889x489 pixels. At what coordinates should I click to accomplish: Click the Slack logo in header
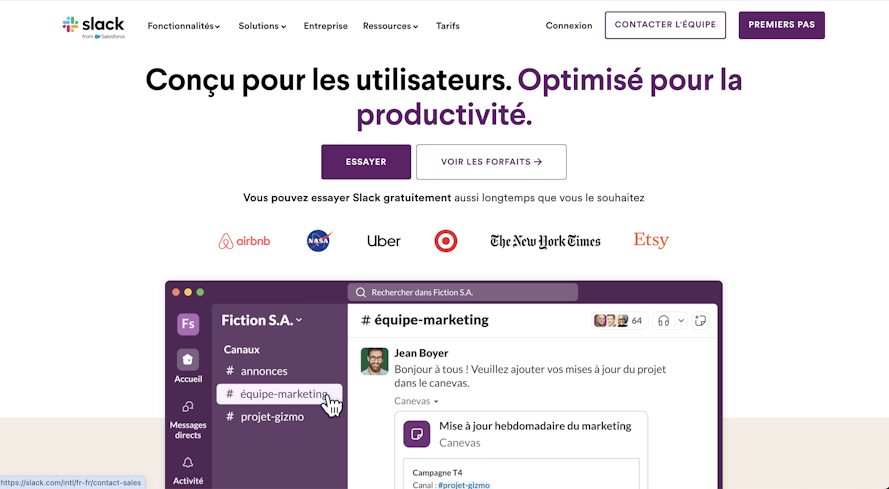[94, 27]
